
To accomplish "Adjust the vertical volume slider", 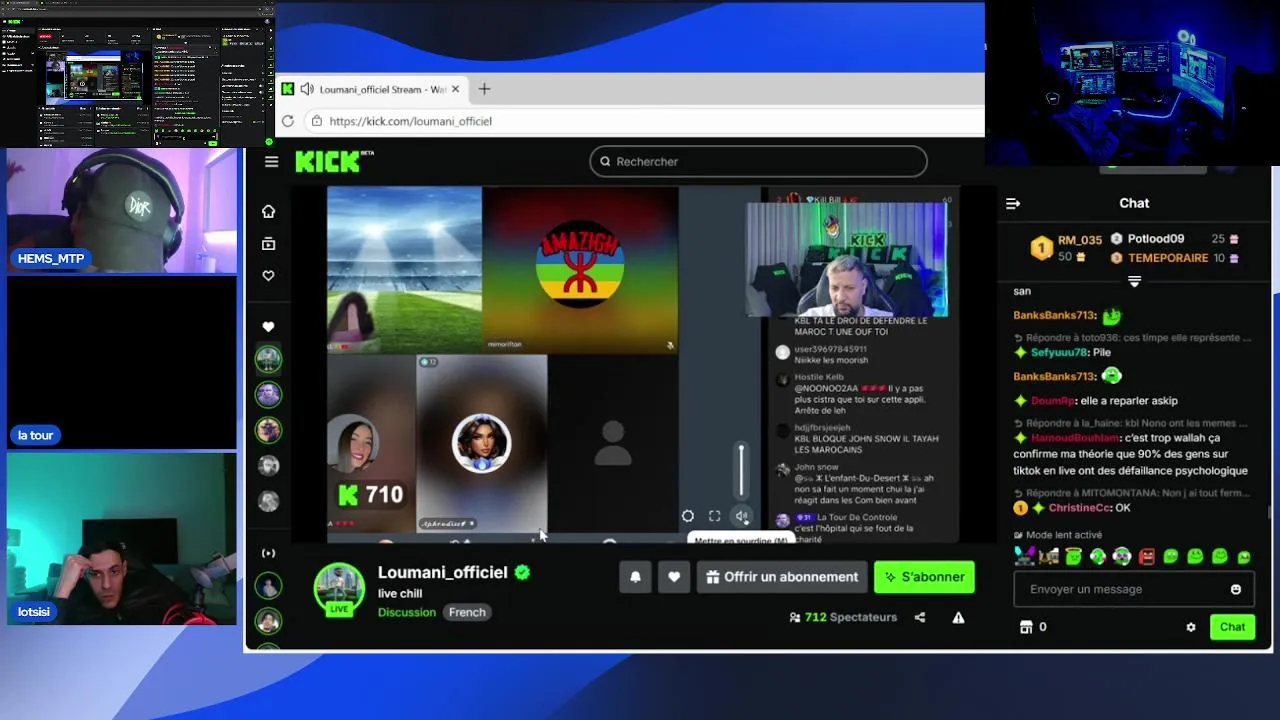I will (741, 470).
